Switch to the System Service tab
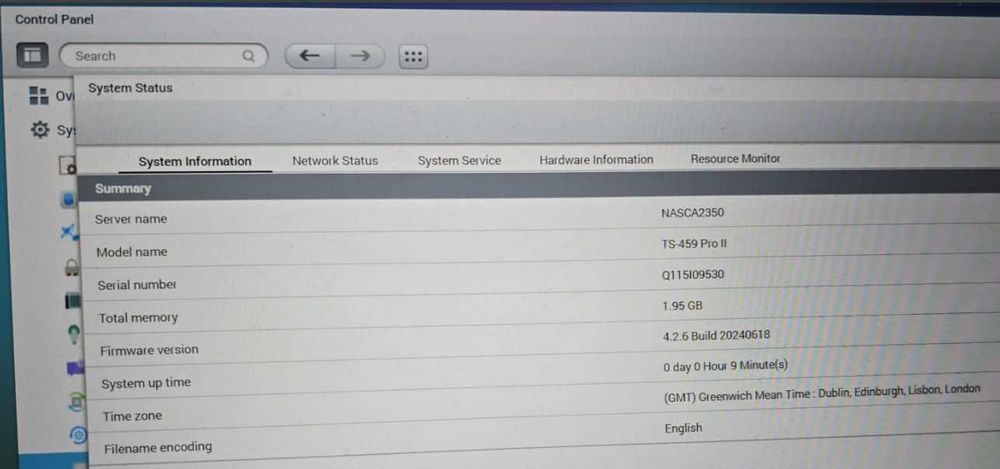Viewport: 1000px width, 469px height. click(459, 161)
